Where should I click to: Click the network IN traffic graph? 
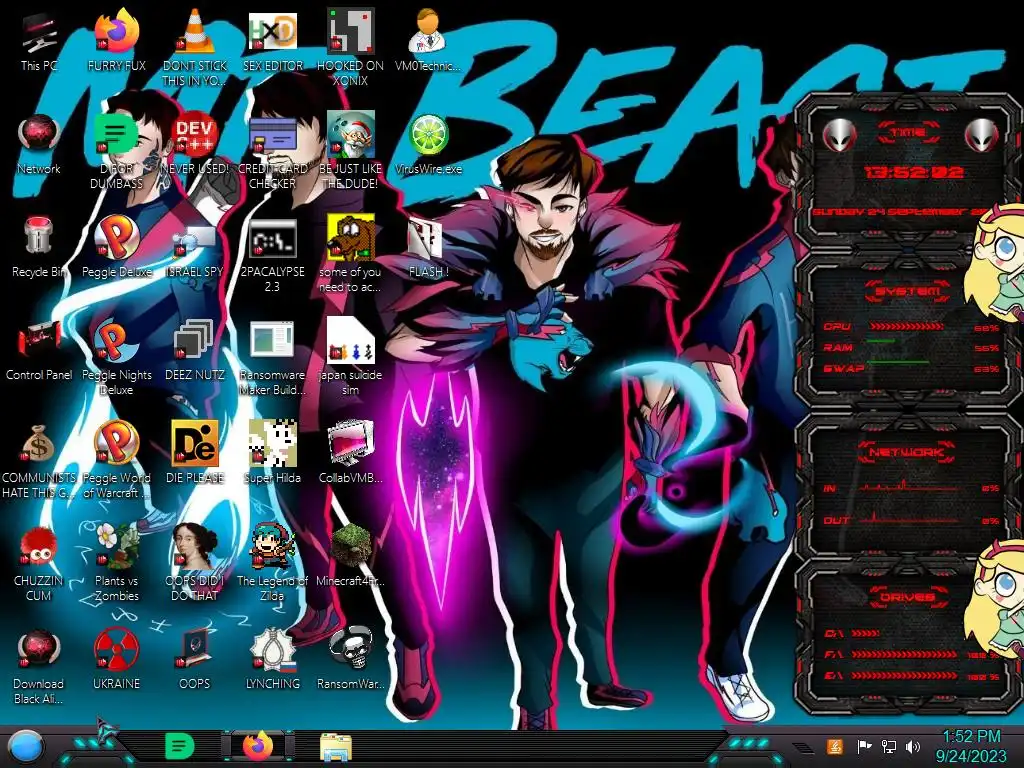[911, 486]
